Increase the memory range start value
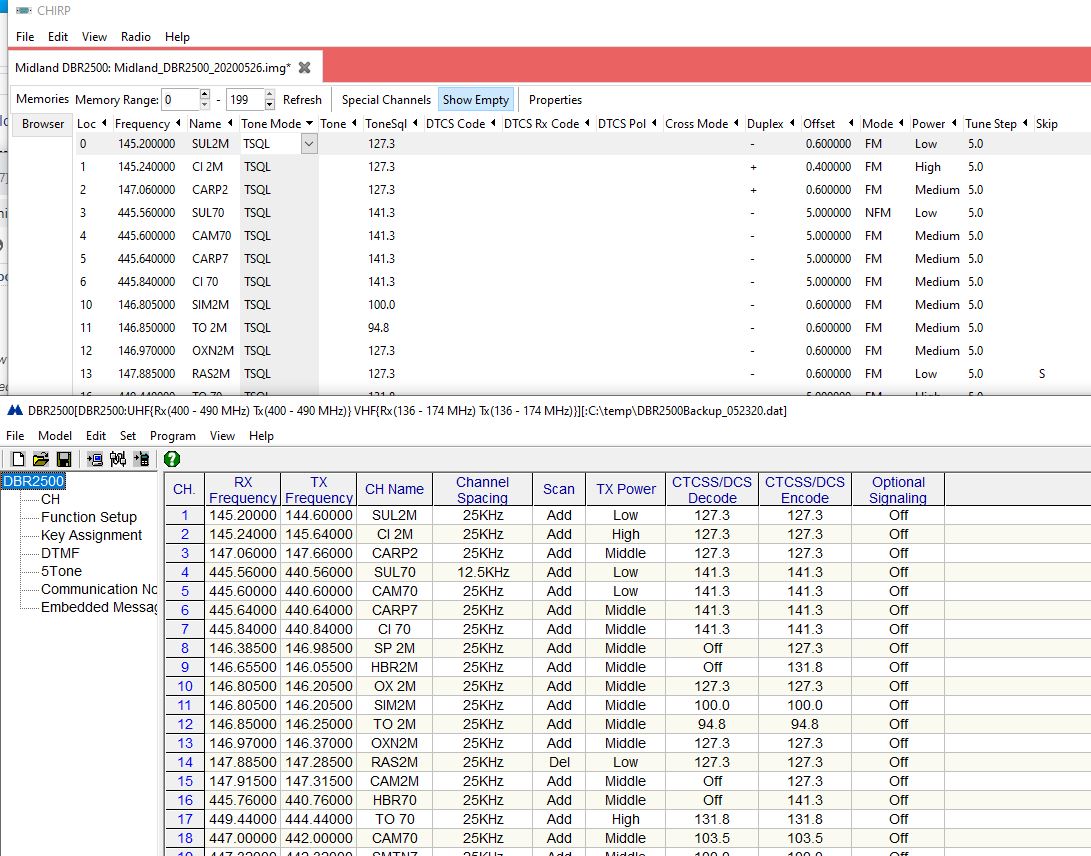Screen dimensions: 1091x856 [x=205, y=94]
